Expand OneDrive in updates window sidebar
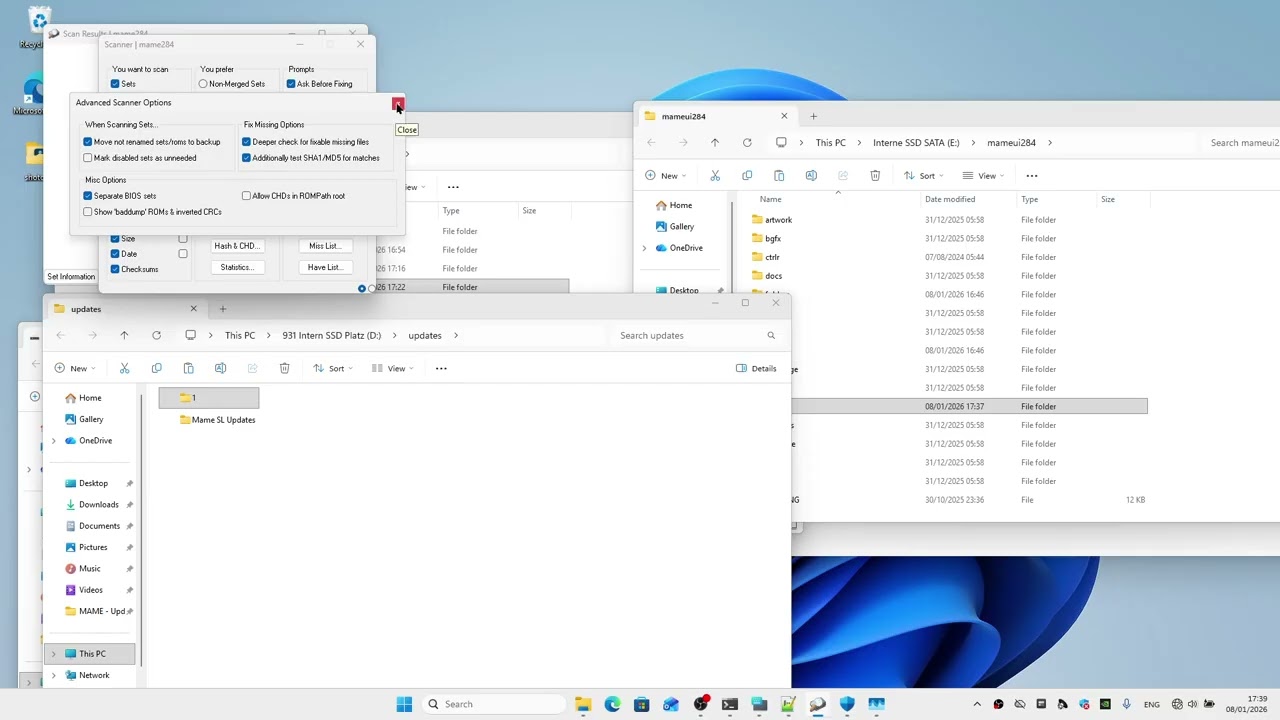 click(x=54, y=441)
